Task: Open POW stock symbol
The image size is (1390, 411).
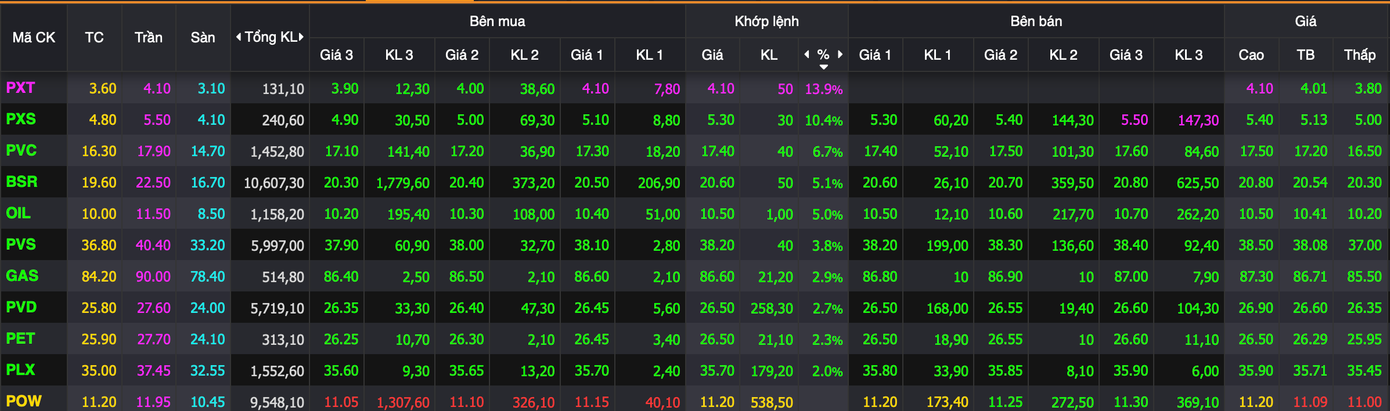Action: coord(22,402)
